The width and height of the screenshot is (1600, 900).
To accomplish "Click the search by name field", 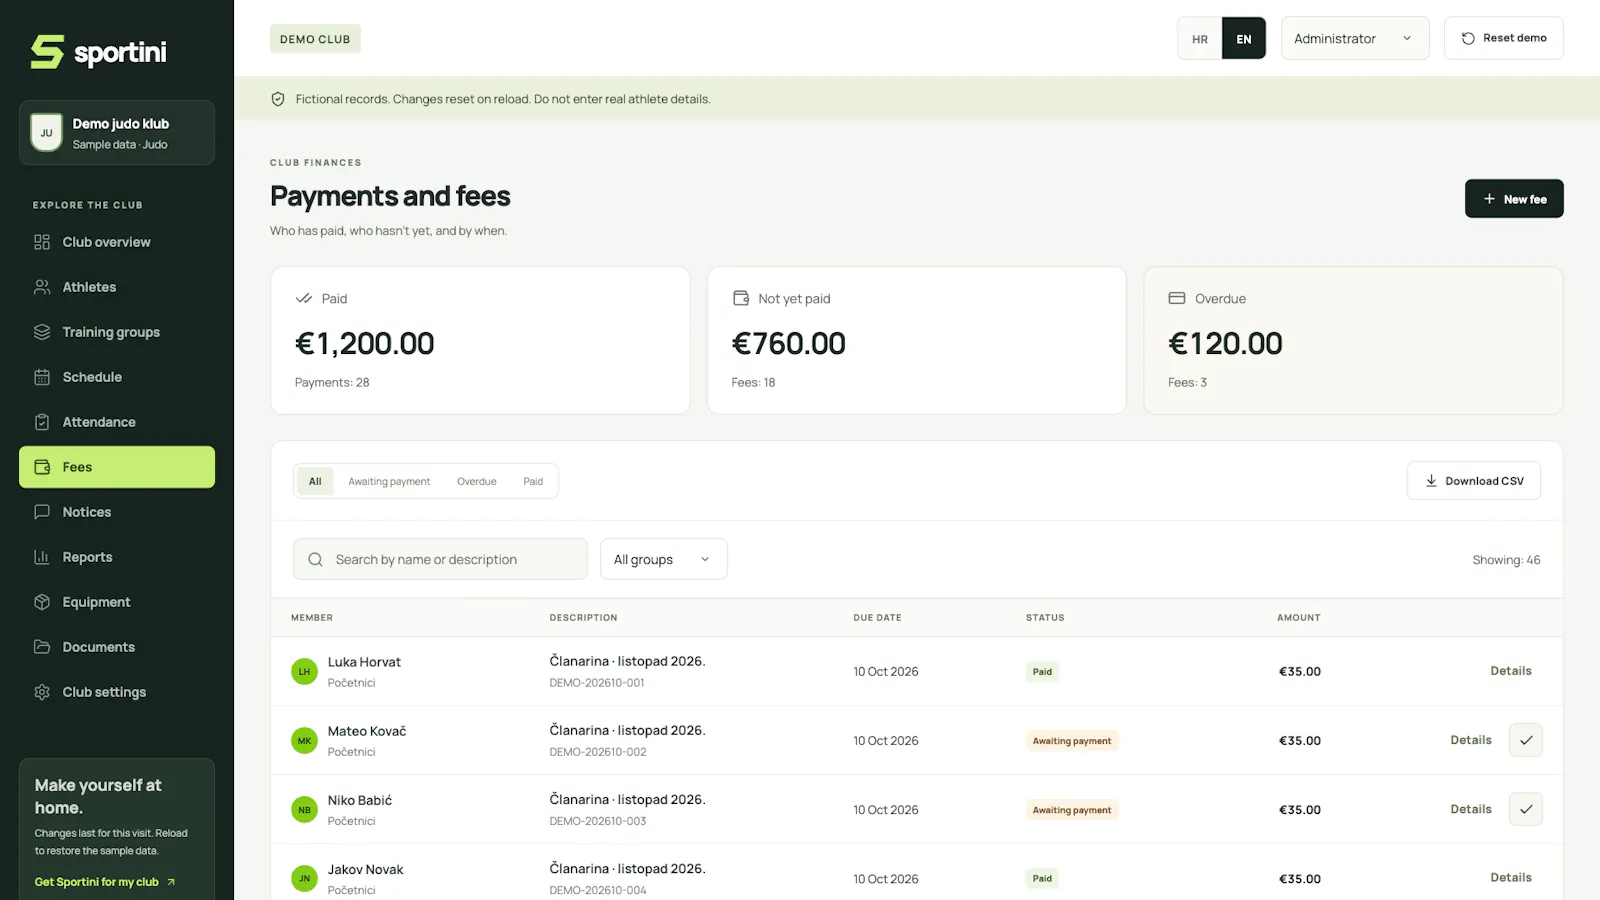I will tap(440, 559).
